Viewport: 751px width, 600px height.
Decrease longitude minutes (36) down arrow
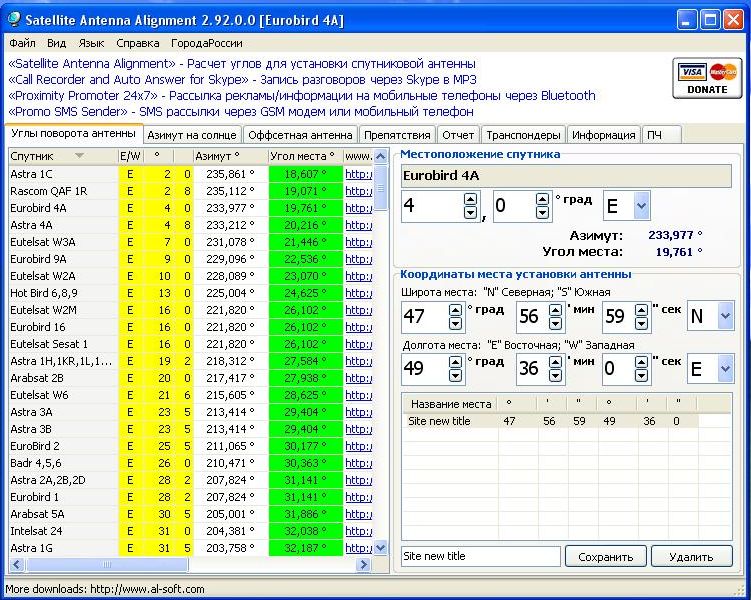pyautogui.click(x=555, y=375)
